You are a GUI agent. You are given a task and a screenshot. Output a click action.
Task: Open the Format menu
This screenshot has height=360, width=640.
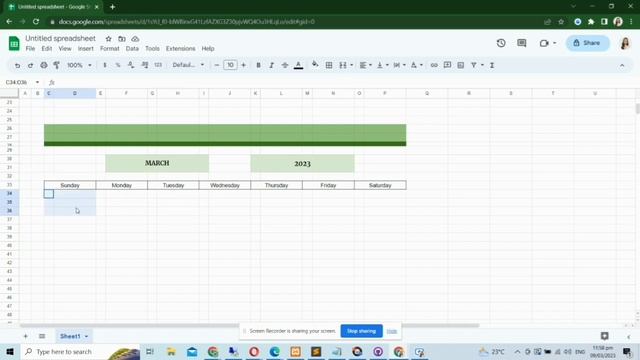(x=110, y=49)
